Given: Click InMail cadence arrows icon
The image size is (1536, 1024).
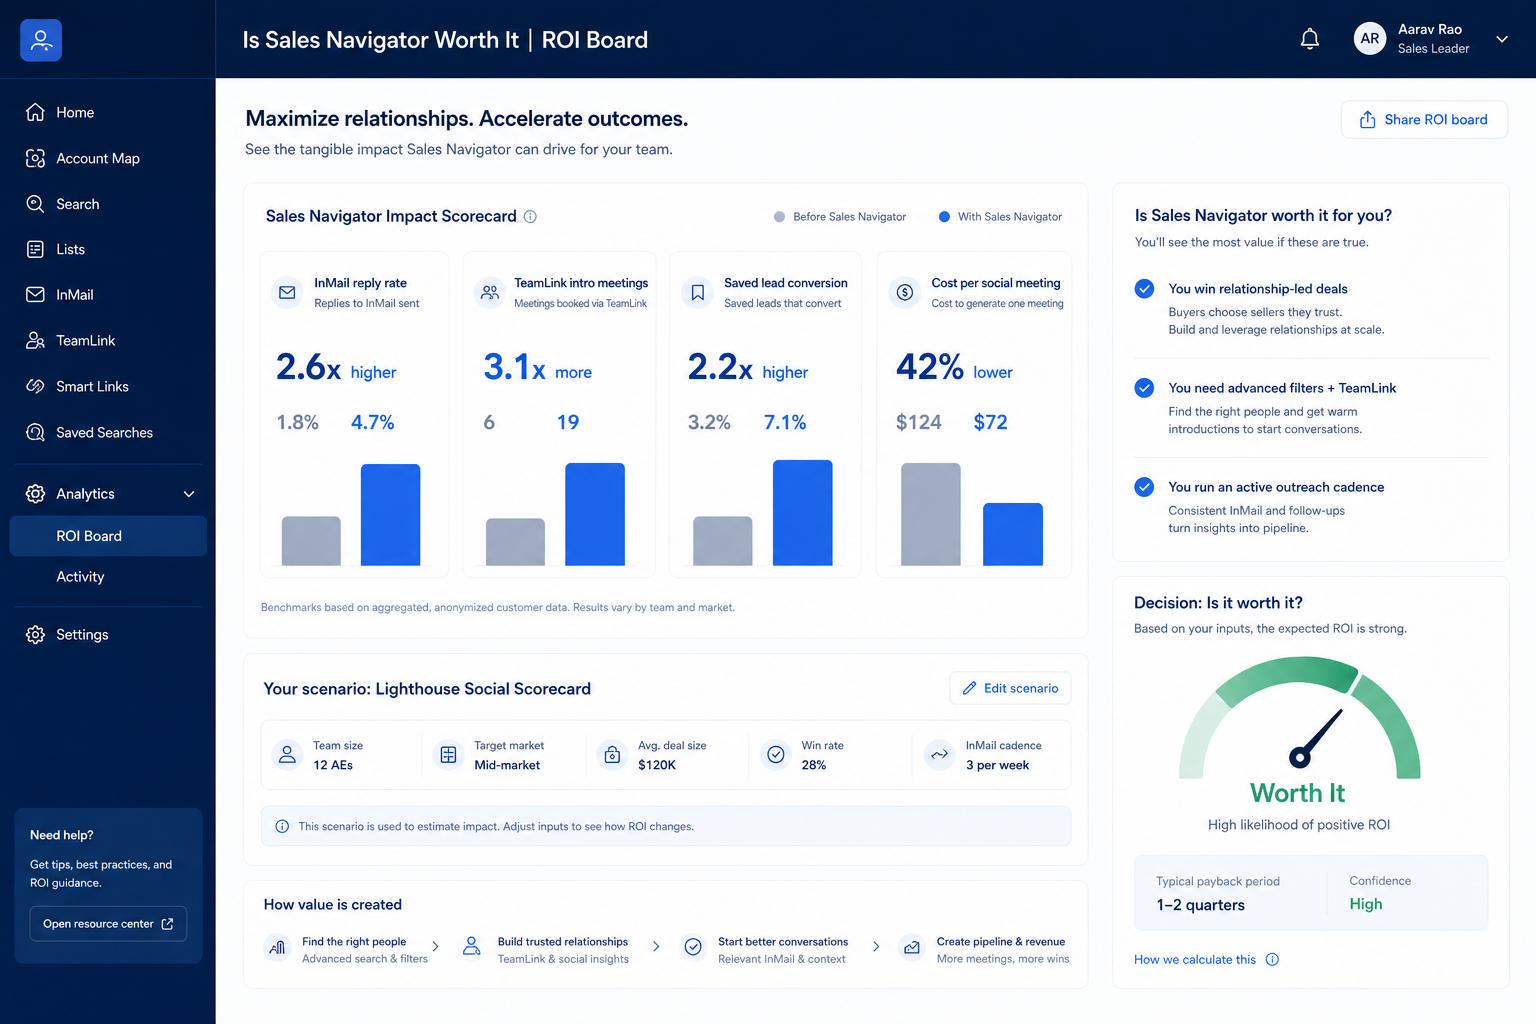Looking at the screenshot, I should pyautogui.click(x=939, y=755).
